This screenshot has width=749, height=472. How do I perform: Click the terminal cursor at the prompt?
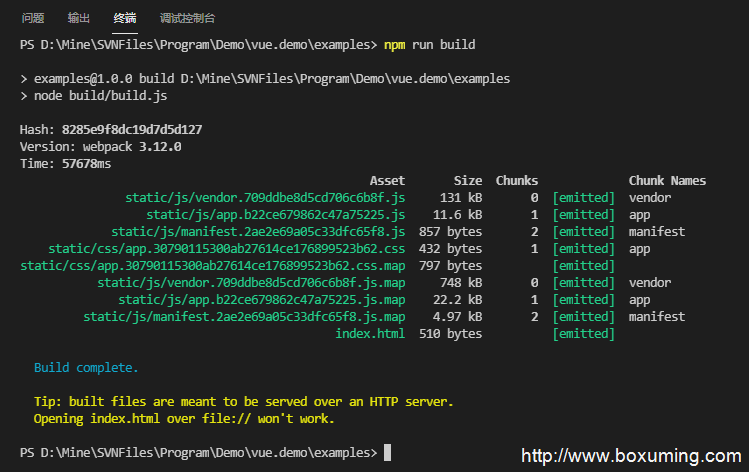pos(387,452)
